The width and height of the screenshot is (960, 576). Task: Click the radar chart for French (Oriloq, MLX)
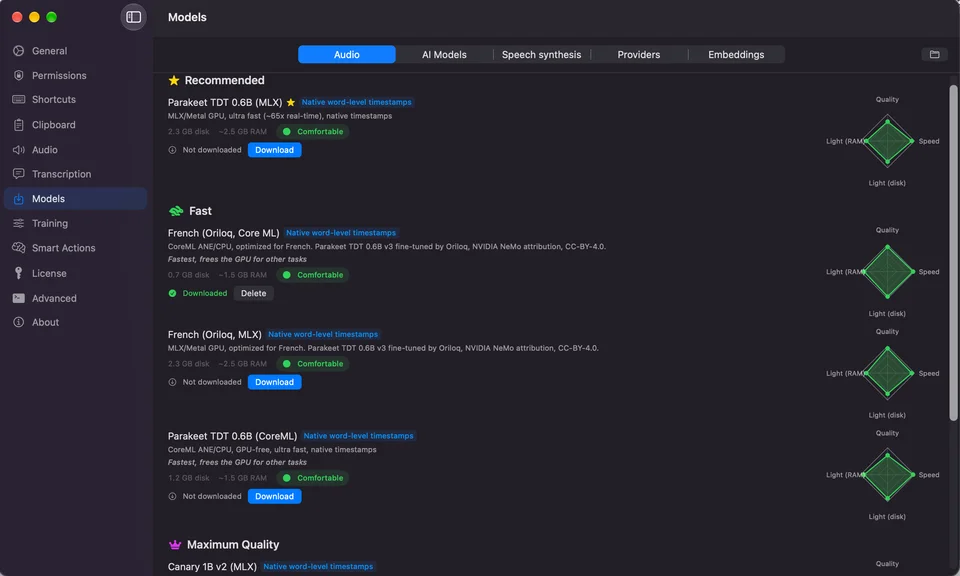click(887, 373)
